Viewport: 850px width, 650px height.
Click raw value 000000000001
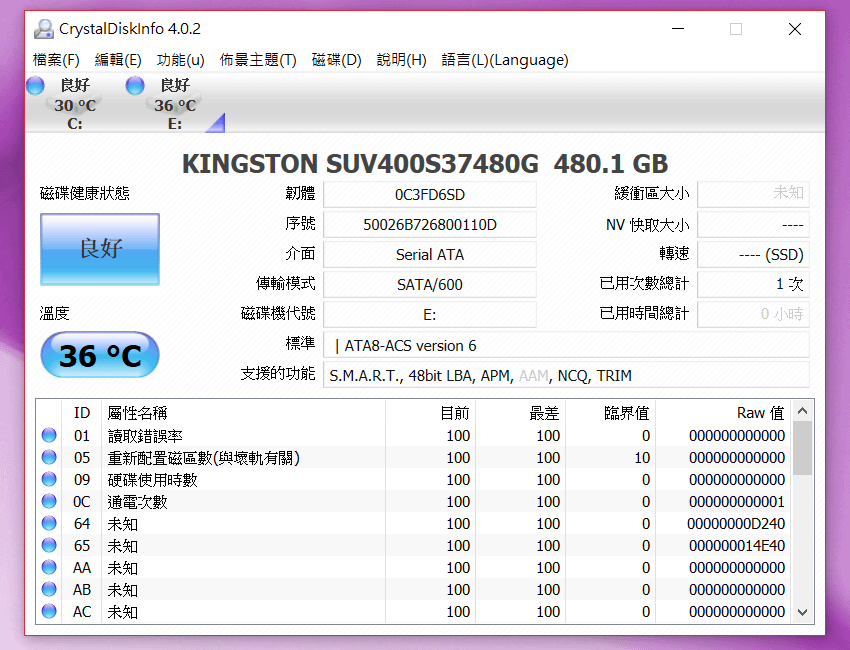[x=737, y=501]
